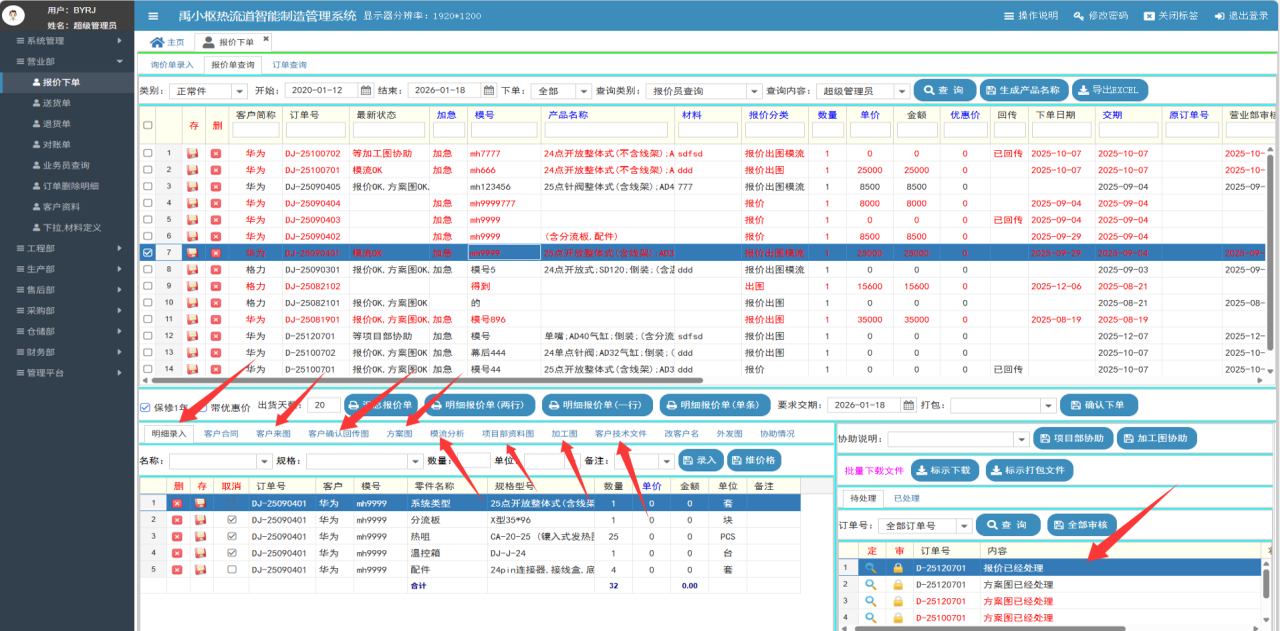1280x631 pixels.
Task: Click the red delete icon in row 3
Action: tap(215, 187)
